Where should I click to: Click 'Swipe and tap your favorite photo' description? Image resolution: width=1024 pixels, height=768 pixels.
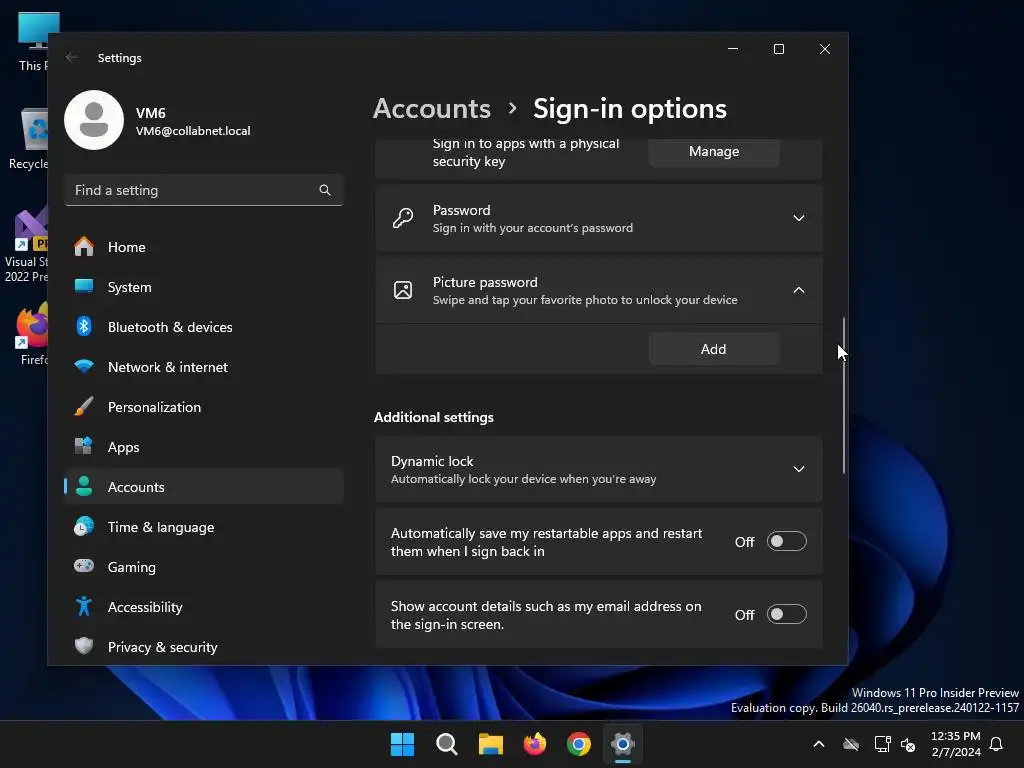[585, 300]
